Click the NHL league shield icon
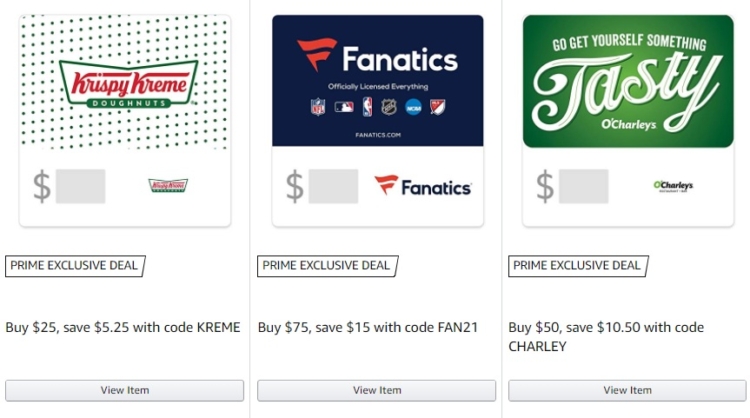 pos(389,107)
